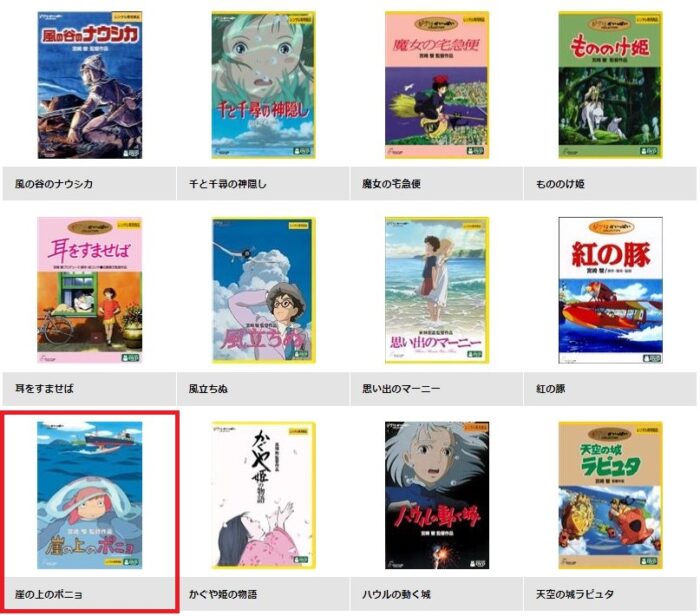700x616 pixels.
Task: Open the もののけ姫 cover thumbnail
Action: 610,85
